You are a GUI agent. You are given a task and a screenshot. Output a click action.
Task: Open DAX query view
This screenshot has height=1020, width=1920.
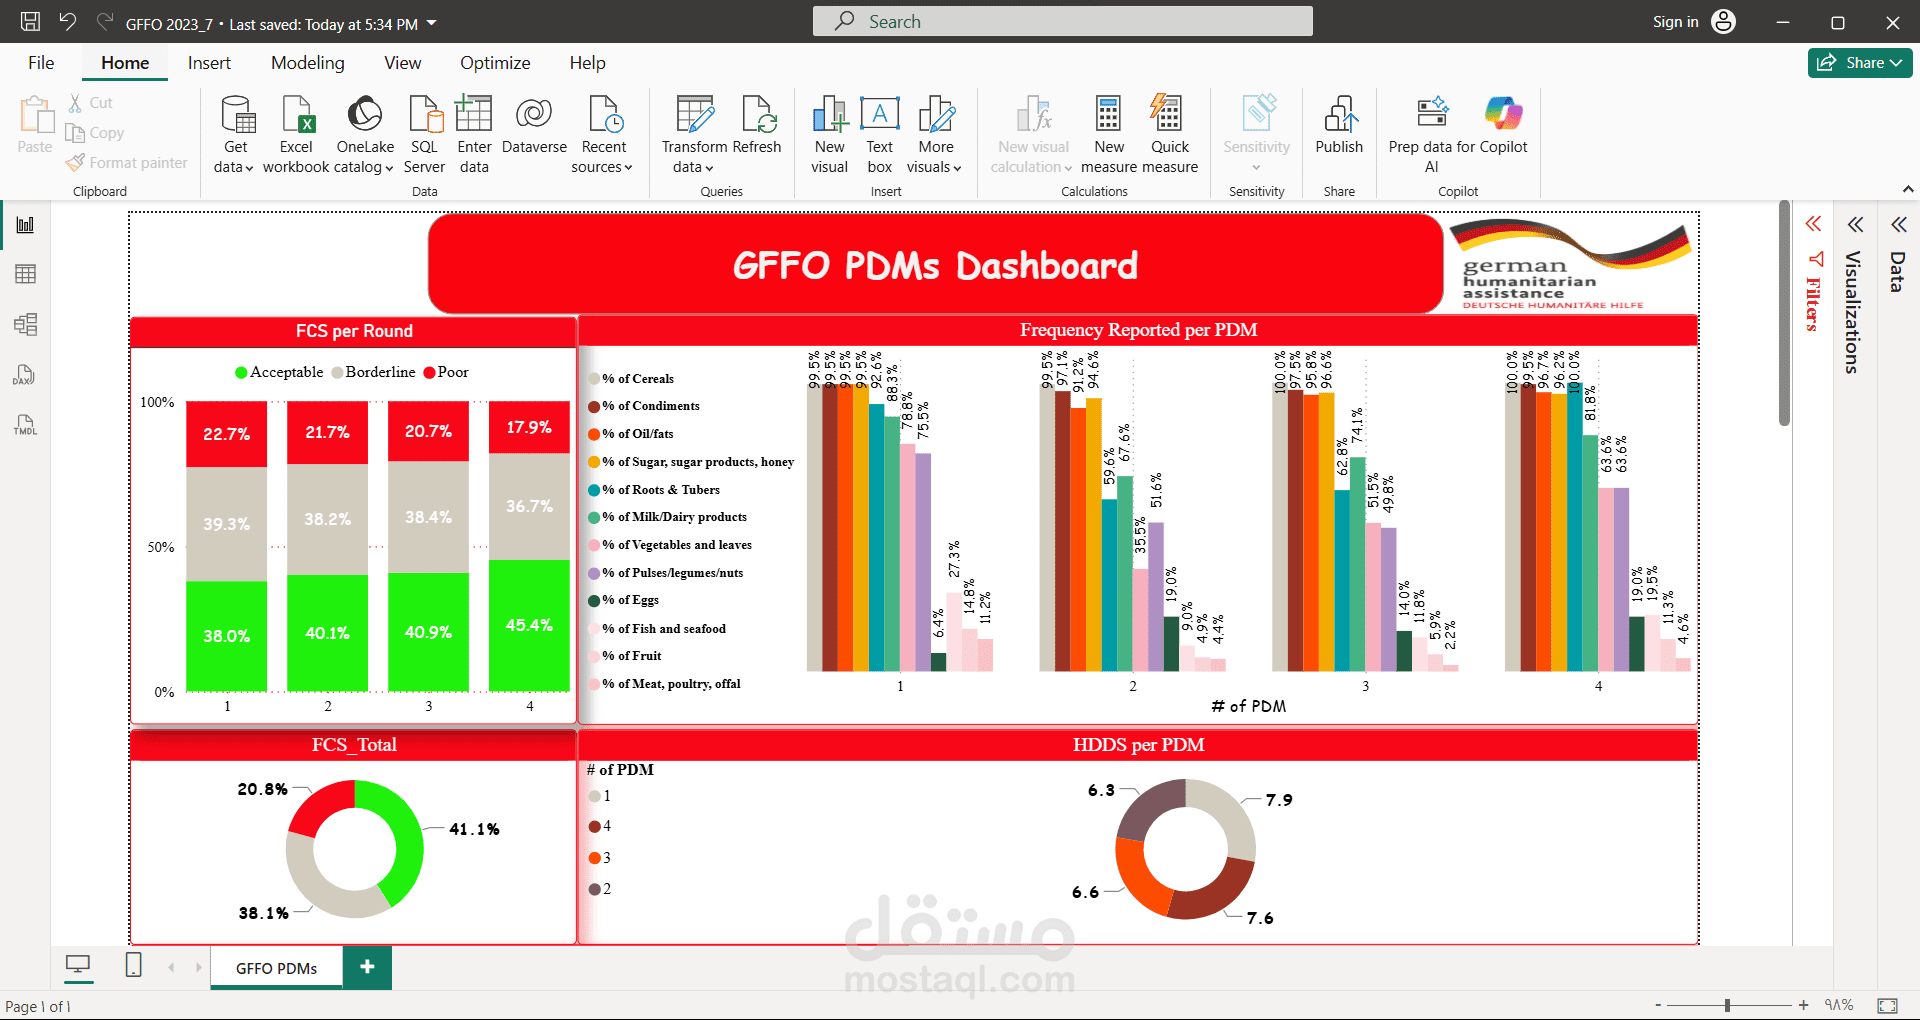click(26, 375)
